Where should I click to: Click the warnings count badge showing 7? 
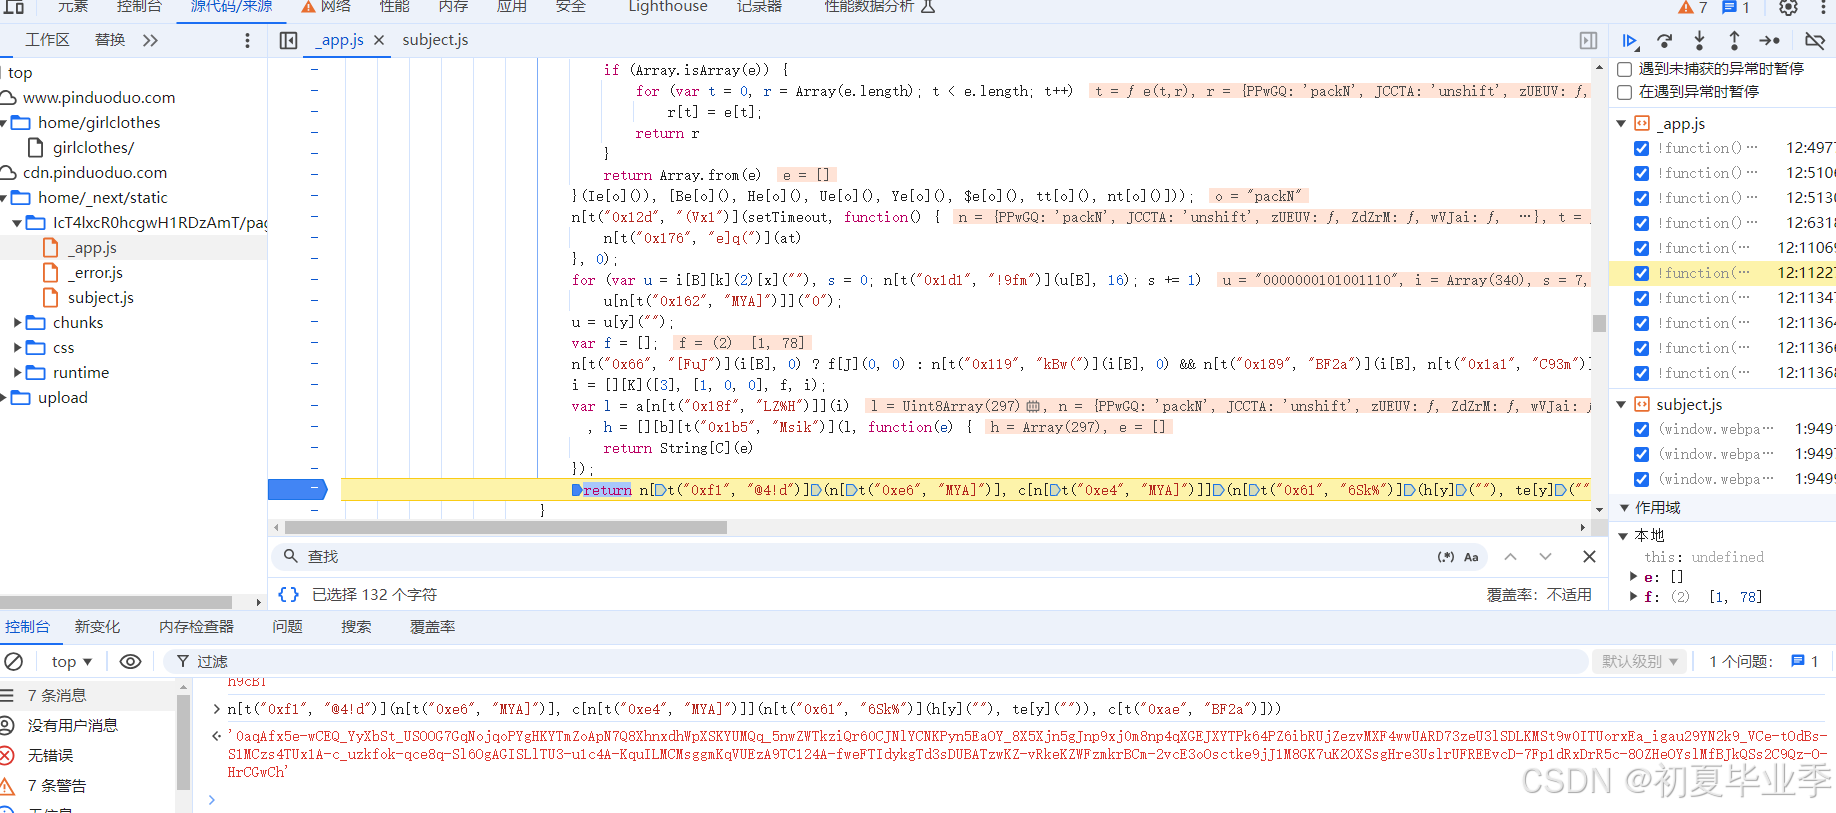point(1693,7)
